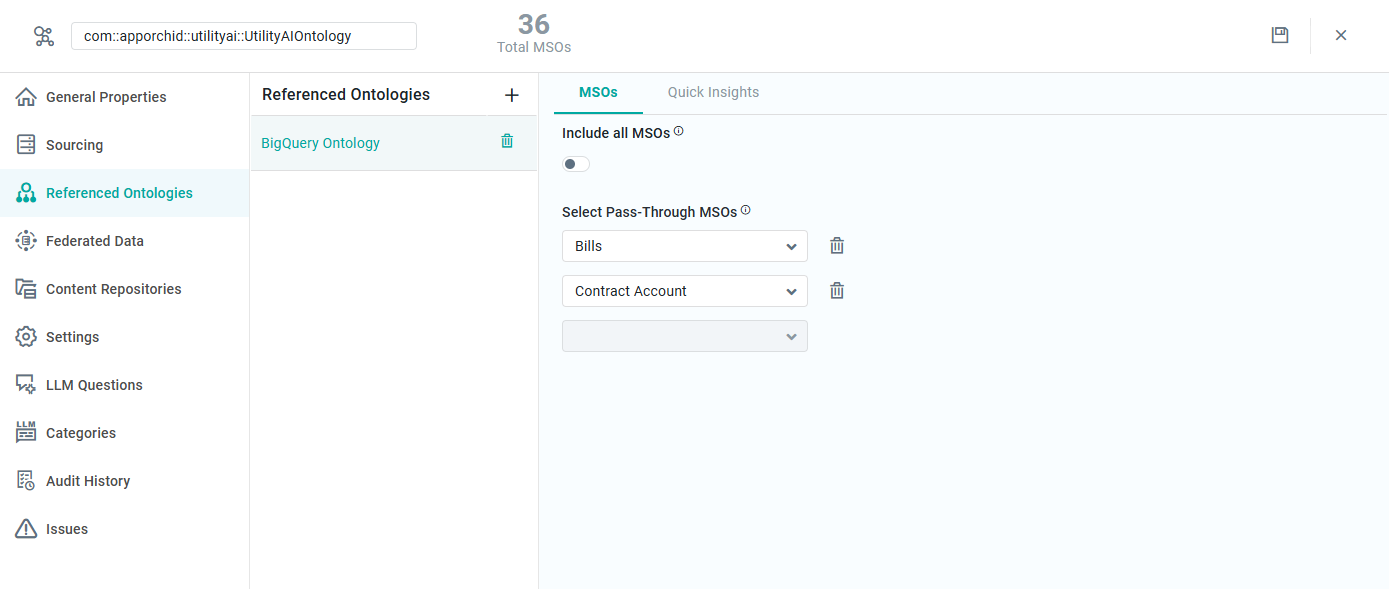
Task: Remove the Bills pass-through MSO
Action: tap(837, 246)
